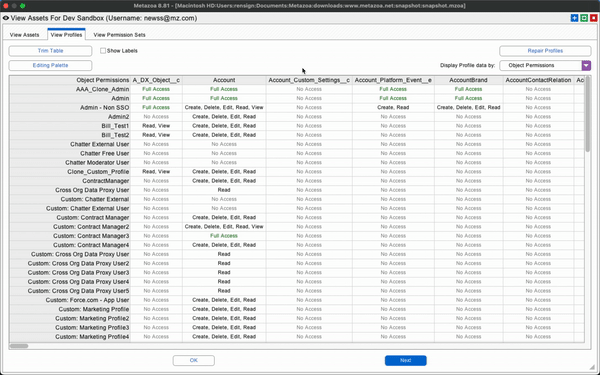This screenshot has height=375, width=600.
Task: Click Cross Org Data Proxy User's Read cell
Action: click(224, 190)
